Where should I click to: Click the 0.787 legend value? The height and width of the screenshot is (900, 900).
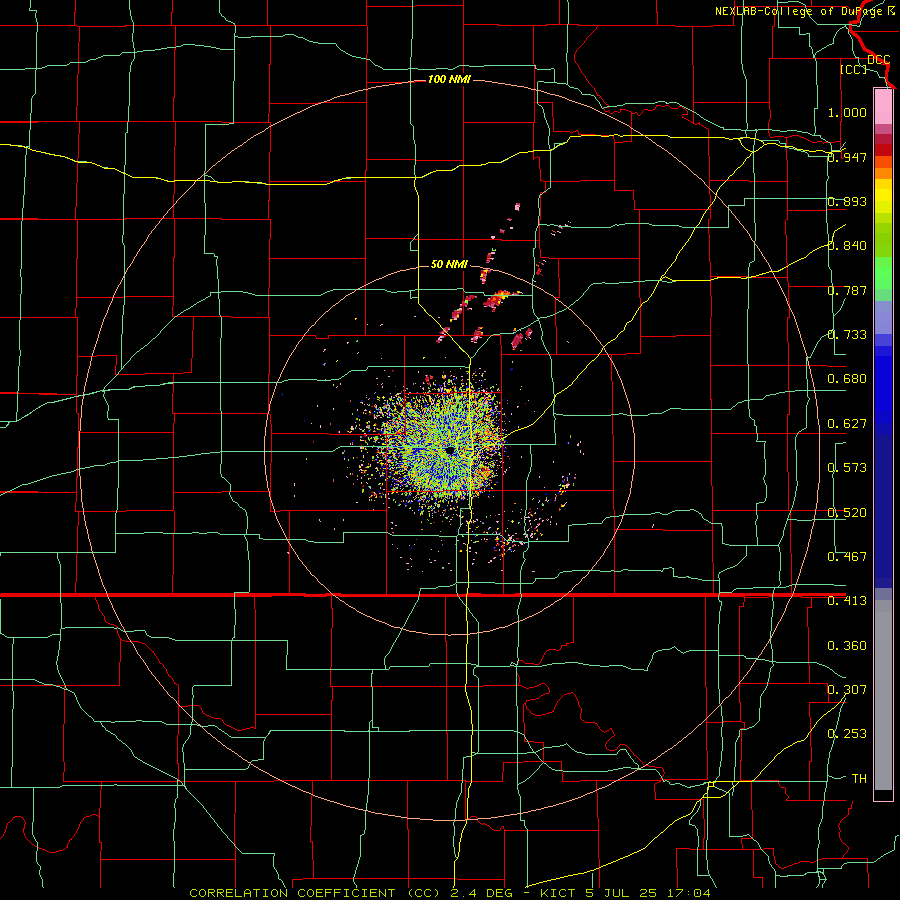tap(847, 290)
